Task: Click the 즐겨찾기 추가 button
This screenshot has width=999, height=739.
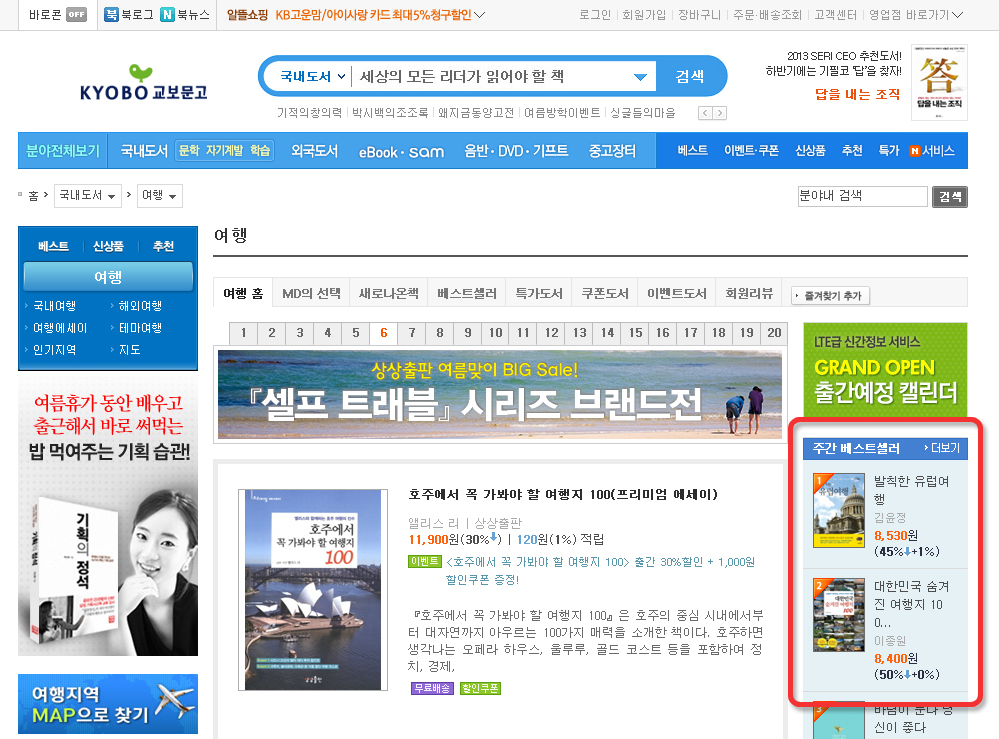Action: [830, 296]
